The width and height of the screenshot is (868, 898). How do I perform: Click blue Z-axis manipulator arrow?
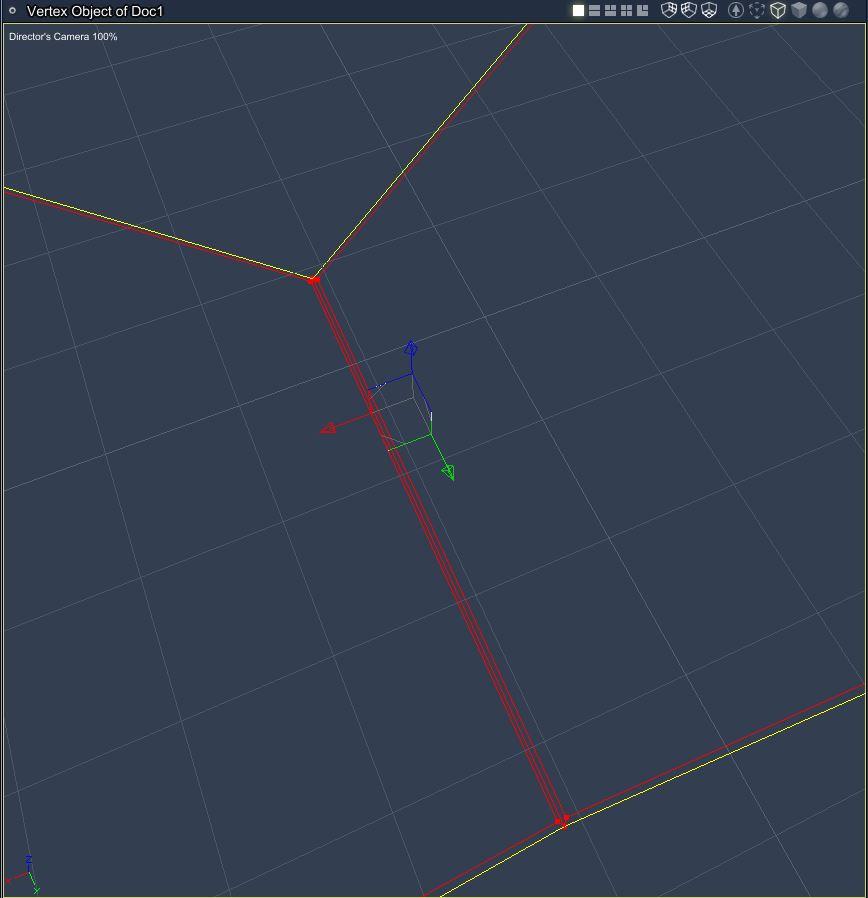point(411,348)
